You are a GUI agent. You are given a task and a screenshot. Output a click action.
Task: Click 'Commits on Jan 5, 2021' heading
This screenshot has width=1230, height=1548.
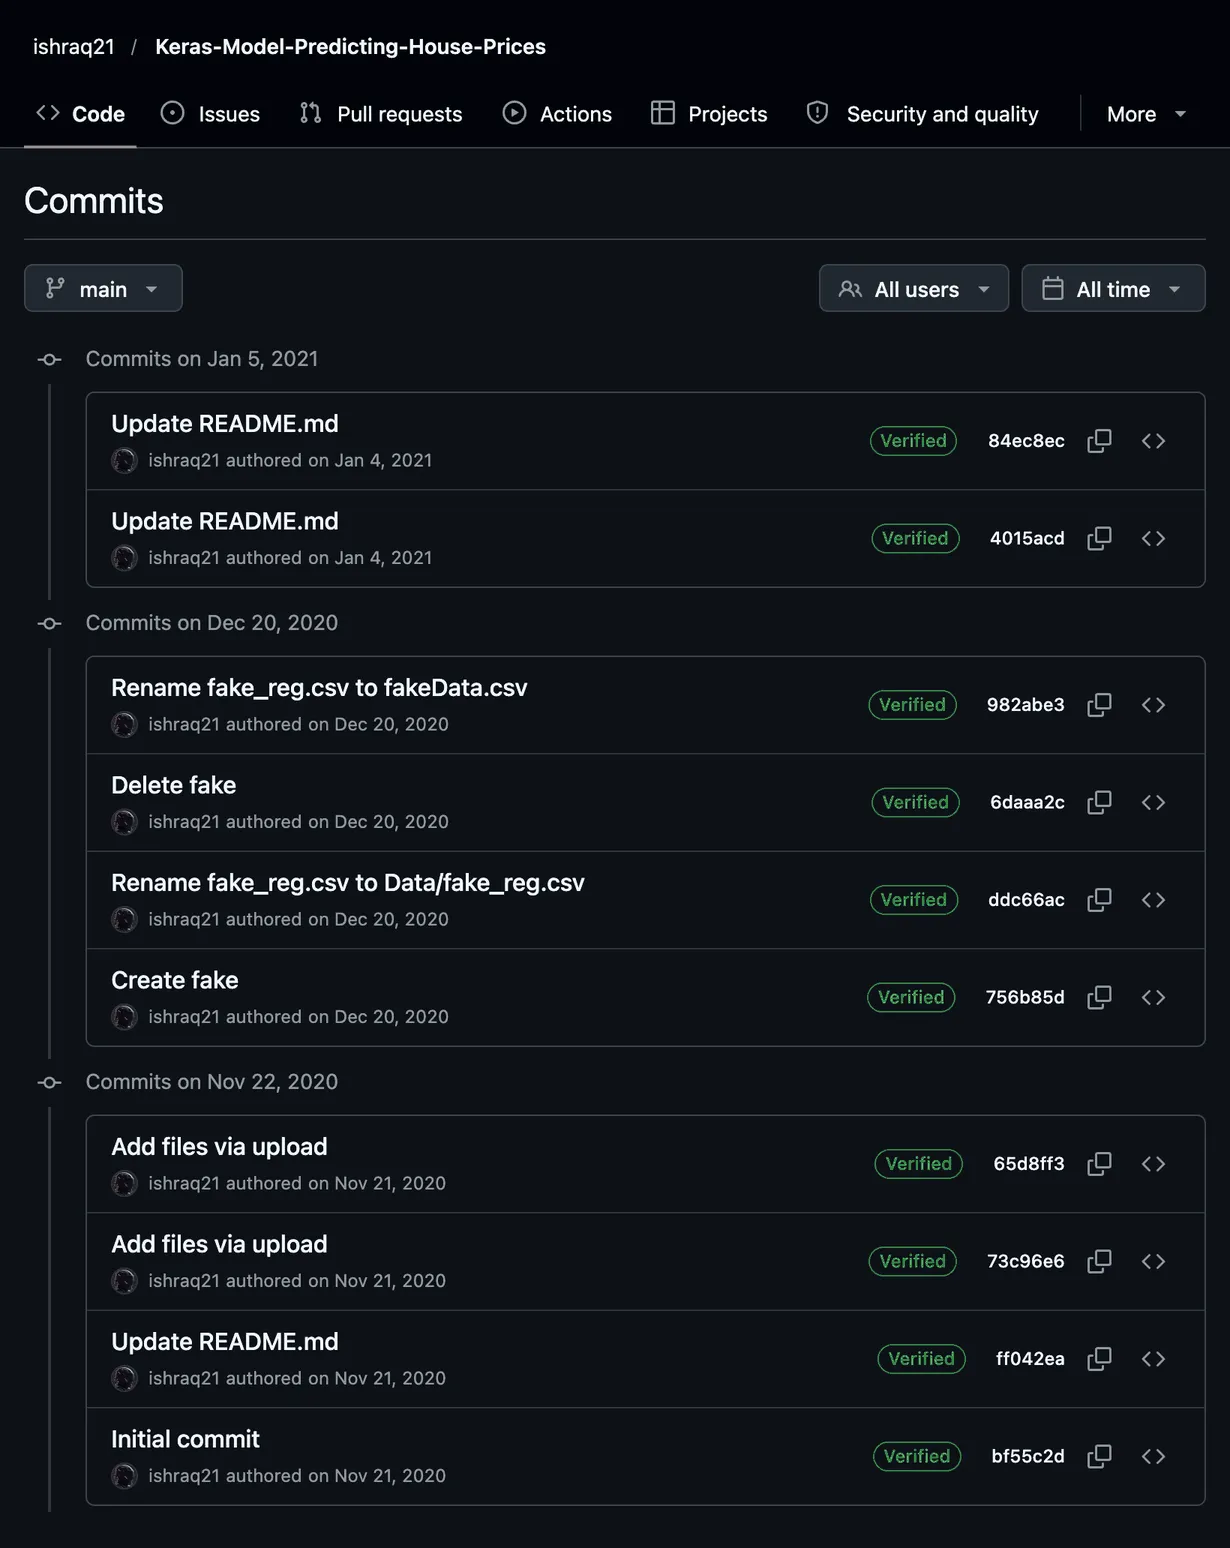pyautogui.click(x=202, y=359)
